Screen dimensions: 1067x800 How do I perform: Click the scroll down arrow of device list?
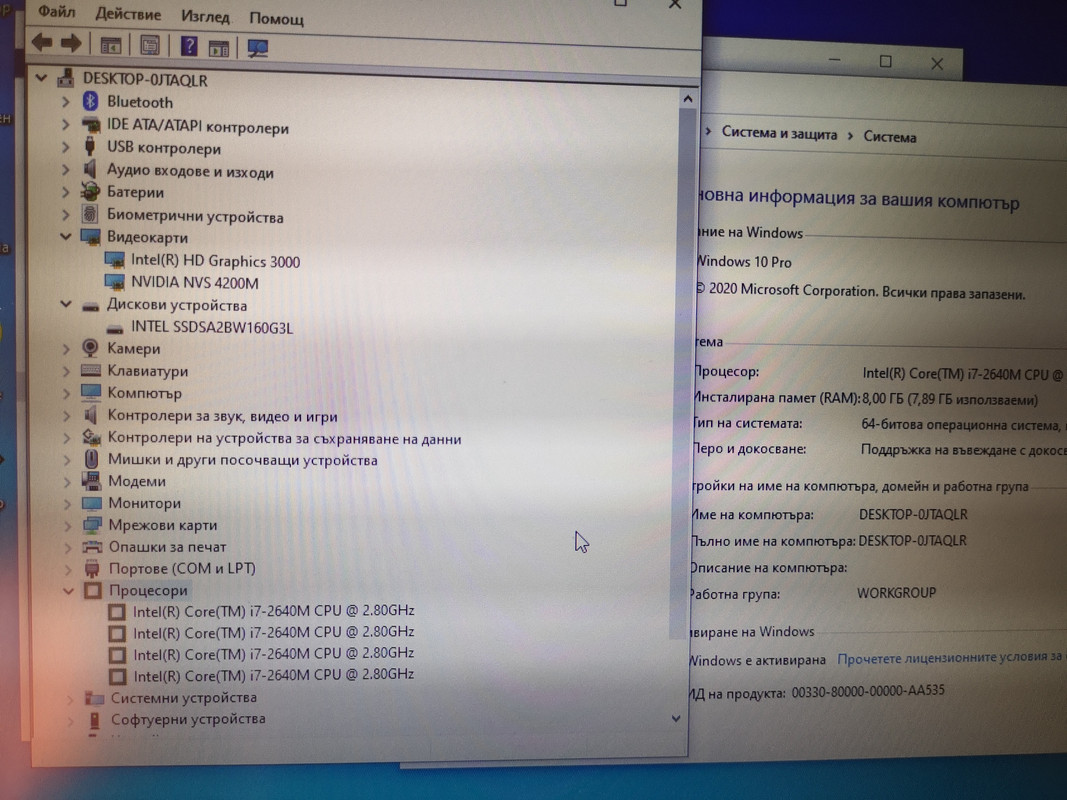676,718
